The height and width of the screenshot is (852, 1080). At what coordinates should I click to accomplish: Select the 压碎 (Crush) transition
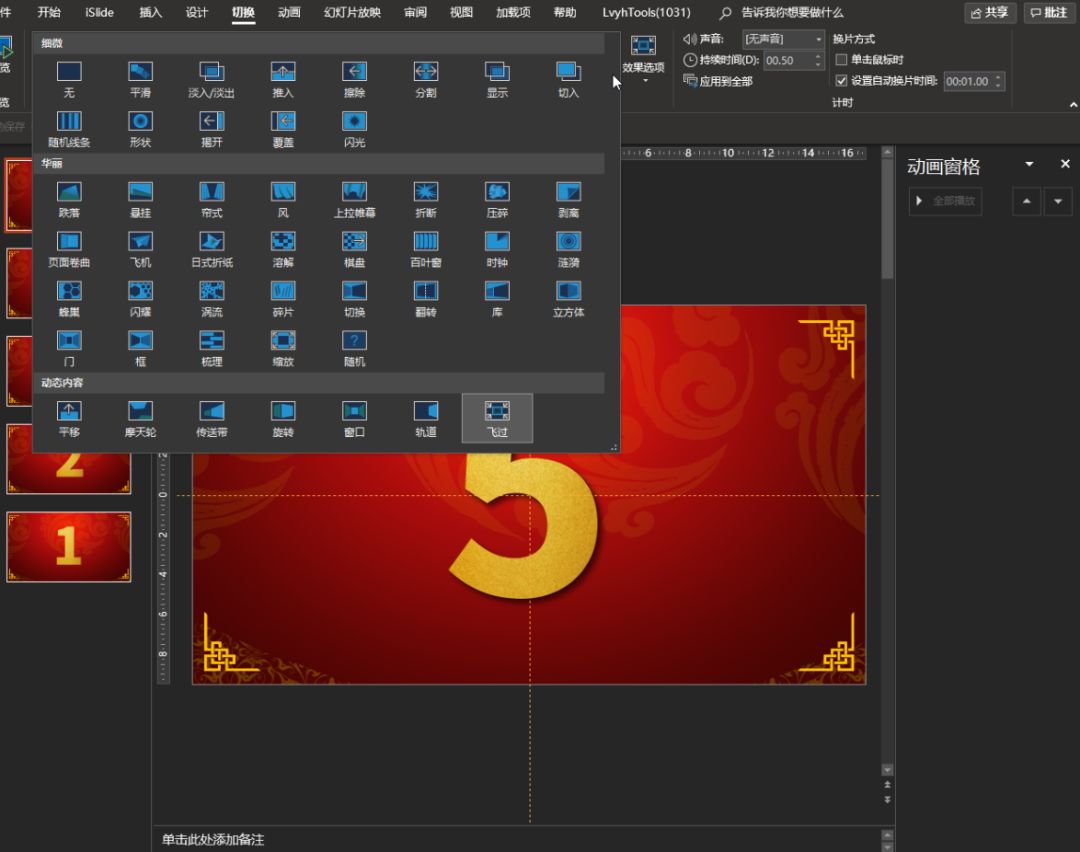(x=497, y=200)
